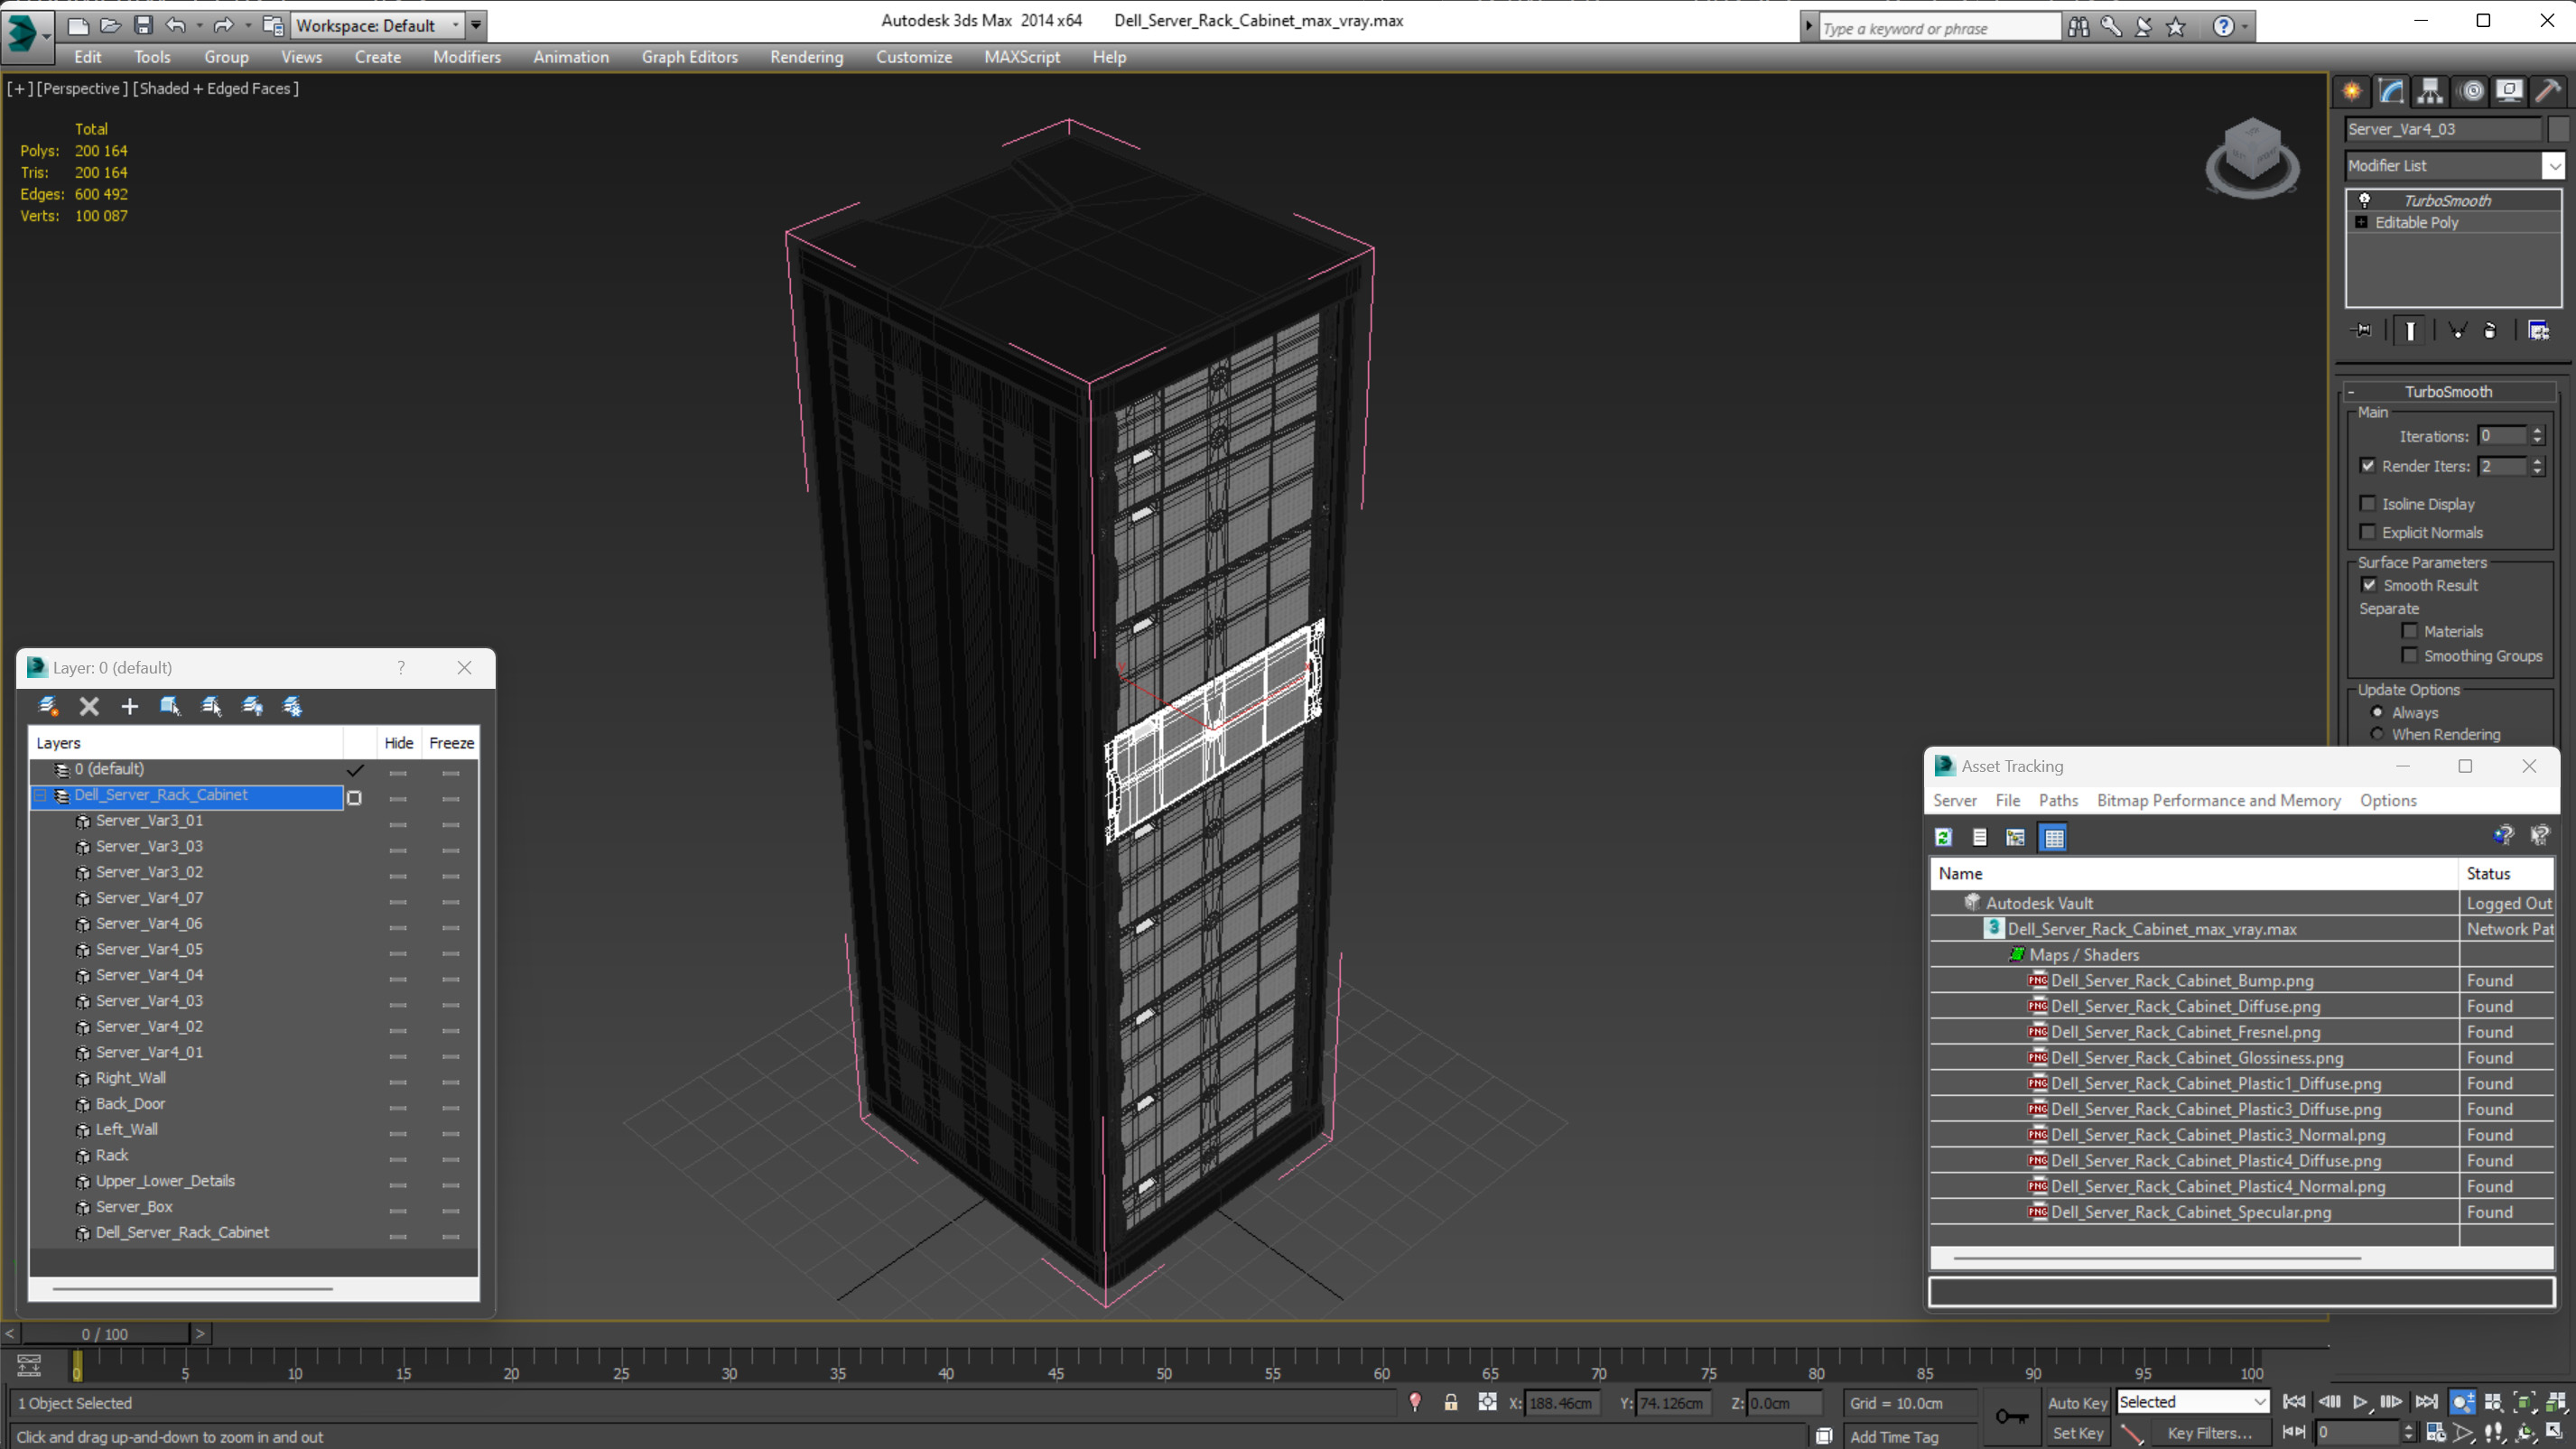Click the Zoom Extents icon
This screenshot has height=1449, width=2576.
pyautogui.click(x=2523, y=1401)
